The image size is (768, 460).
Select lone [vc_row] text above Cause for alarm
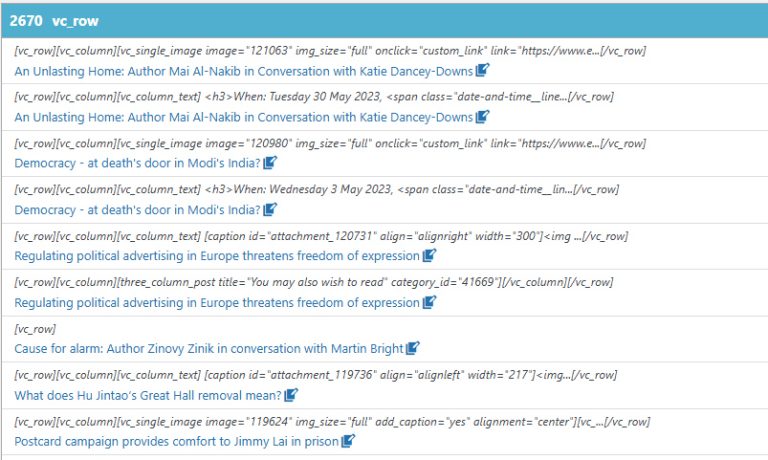coord(35,329)
